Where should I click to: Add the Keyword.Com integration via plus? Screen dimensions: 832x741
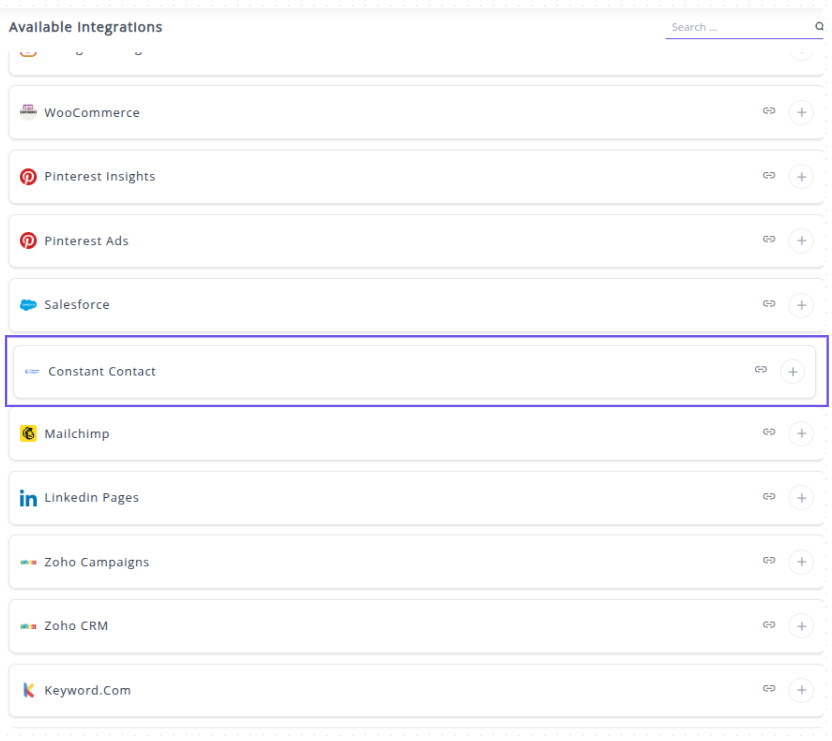pyautogui.click(x=800, y=690)
